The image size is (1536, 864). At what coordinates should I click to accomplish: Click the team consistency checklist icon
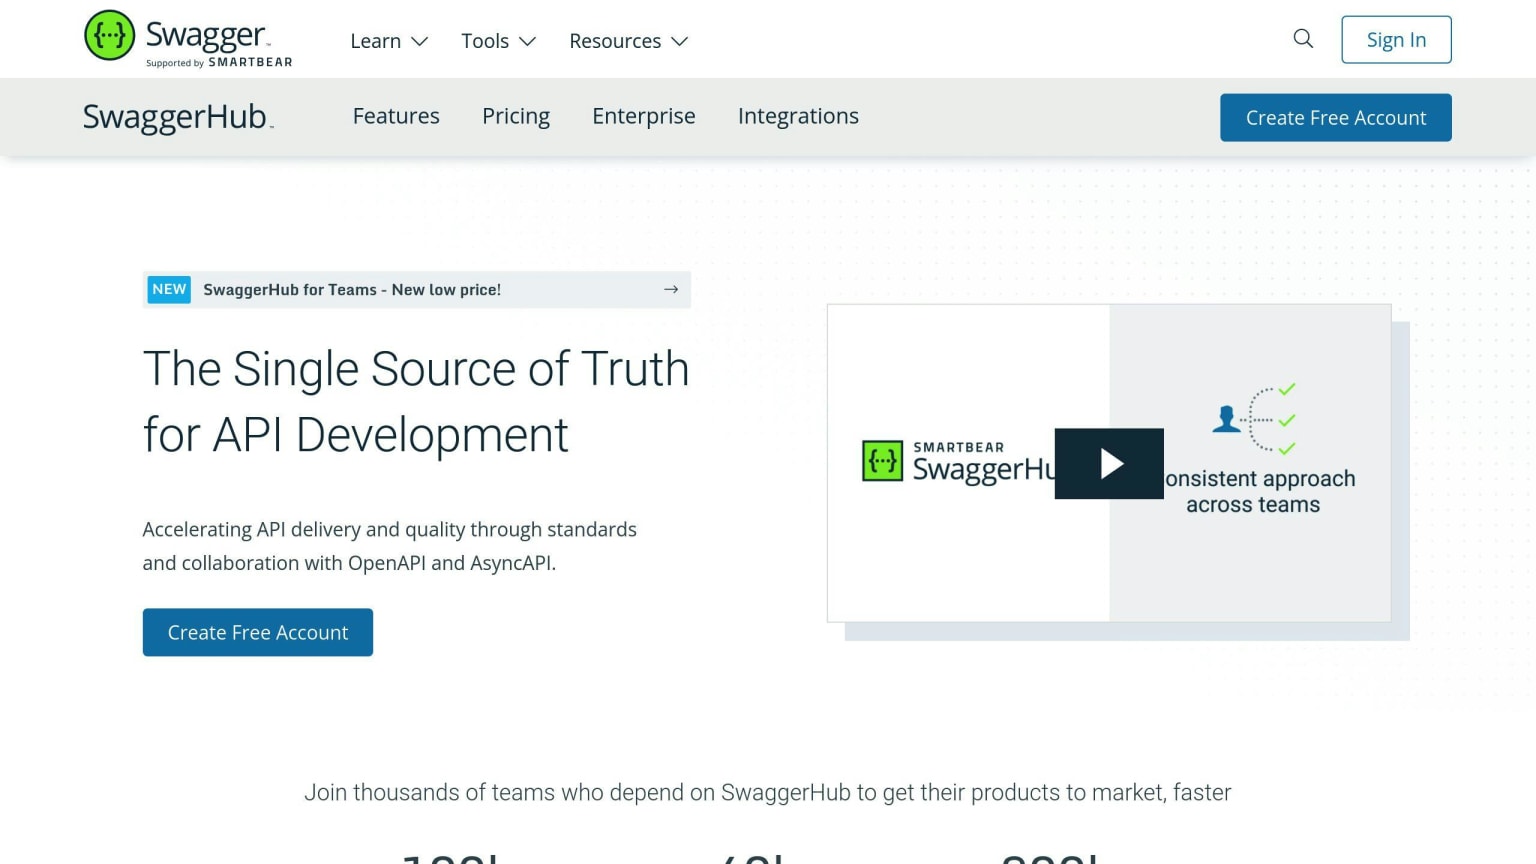[1254, 420]
